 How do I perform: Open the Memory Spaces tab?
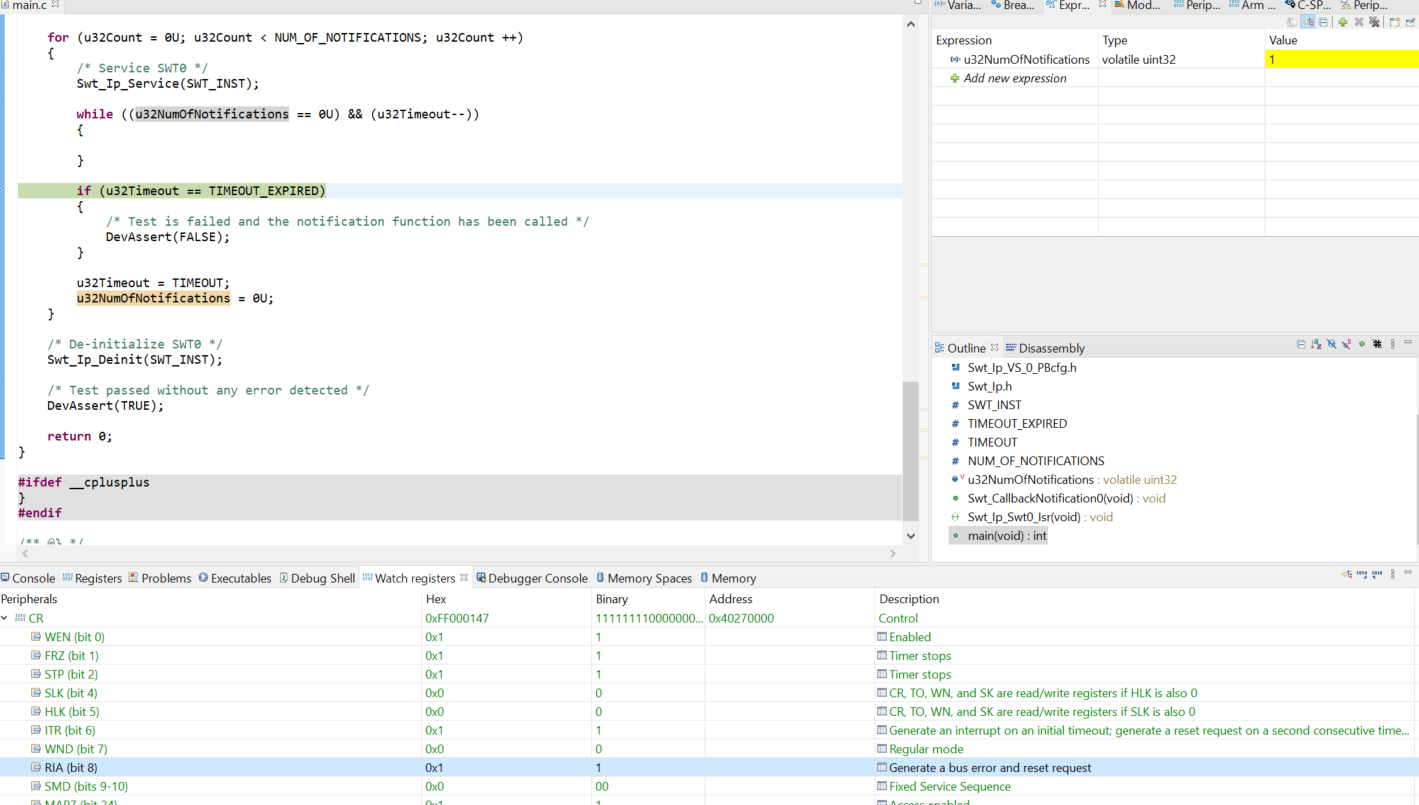[644, 578]
